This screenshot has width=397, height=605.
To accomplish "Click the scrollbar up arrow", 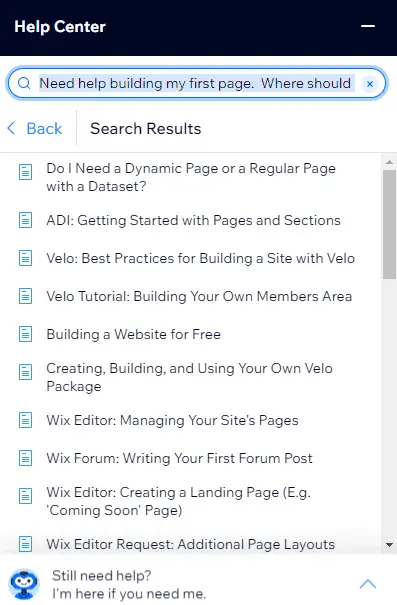I will pos(389,162).
